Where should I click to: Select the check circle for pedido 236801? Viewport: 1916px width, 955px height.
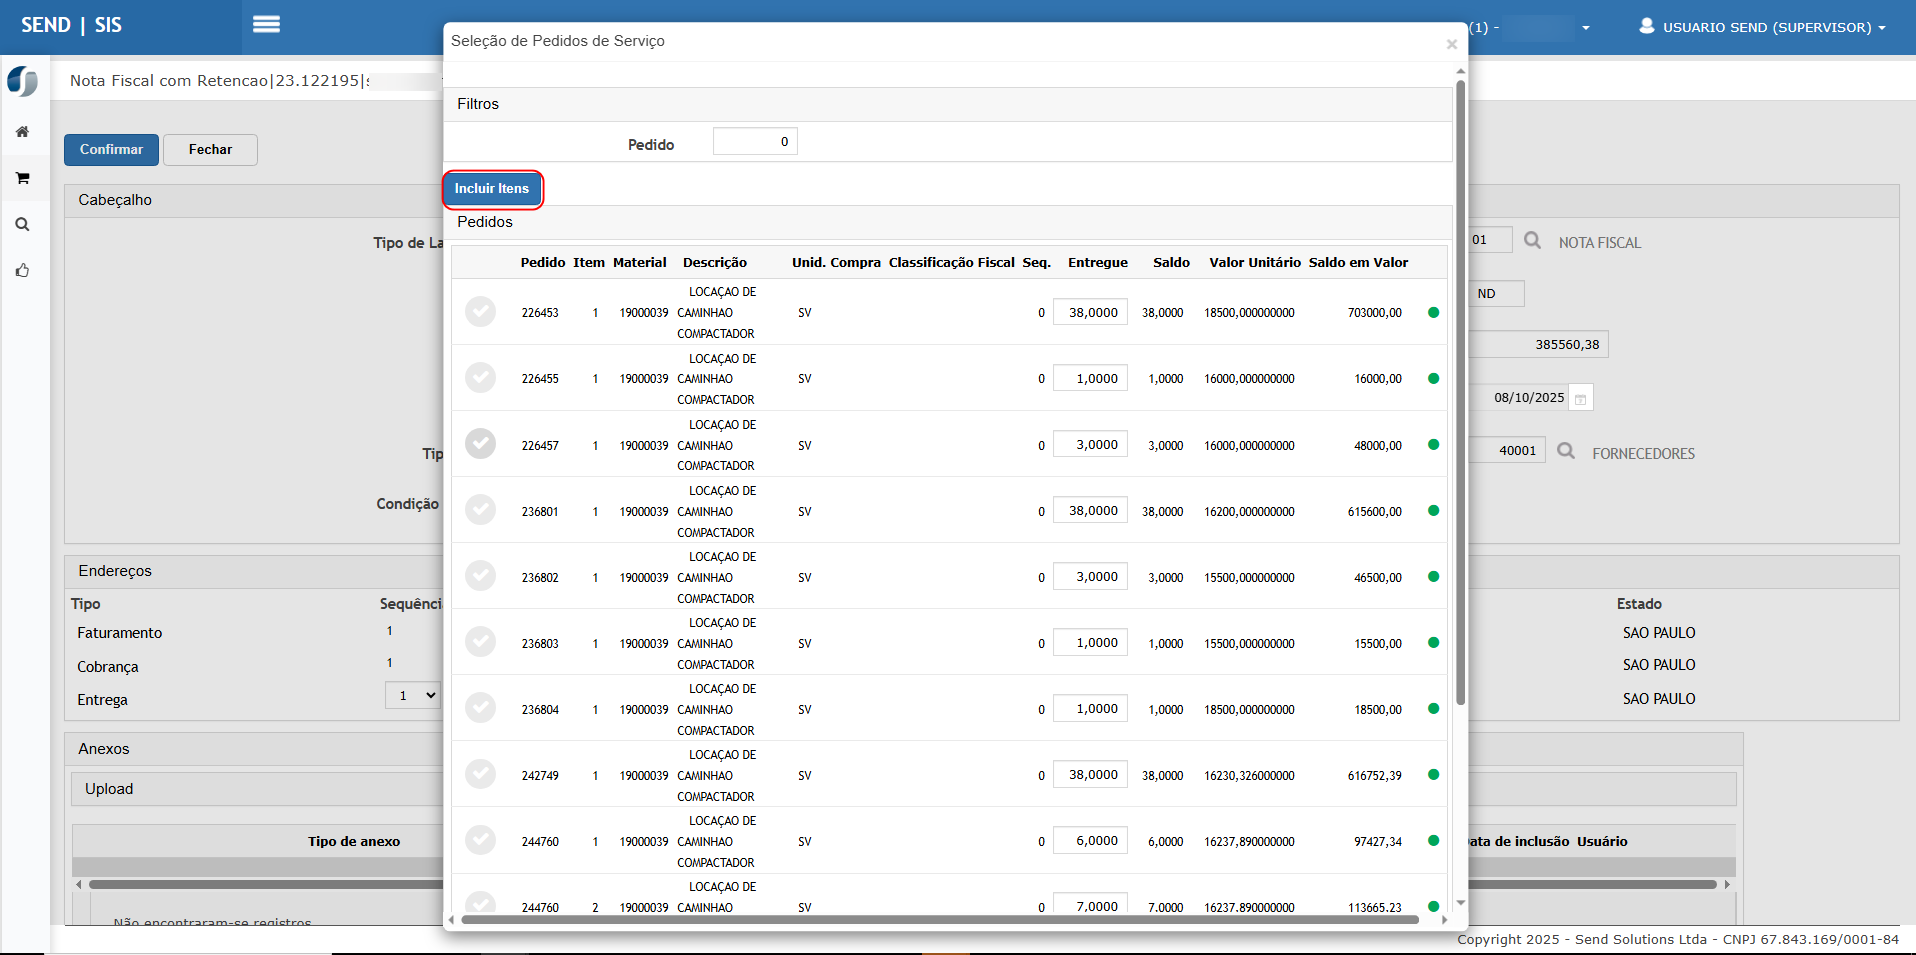pos(481,510)
